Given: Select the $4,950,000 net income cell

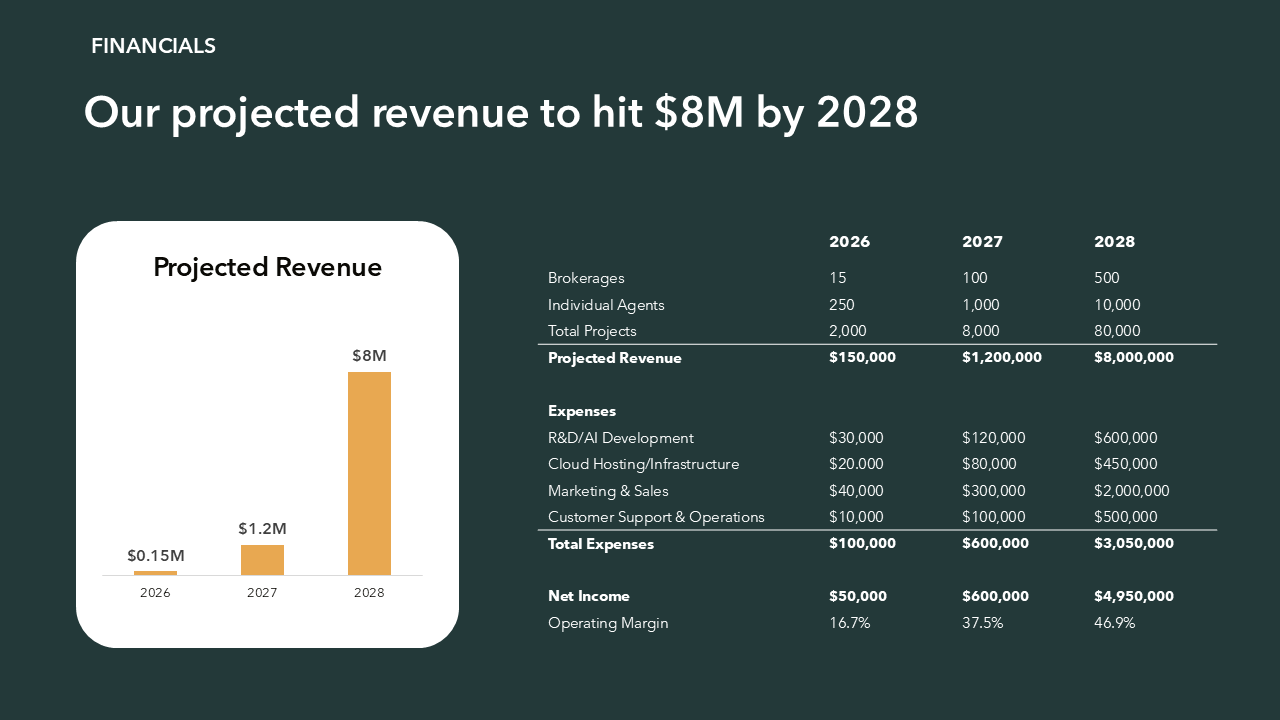Looking at the screenshot, I should click(1134, 596).
